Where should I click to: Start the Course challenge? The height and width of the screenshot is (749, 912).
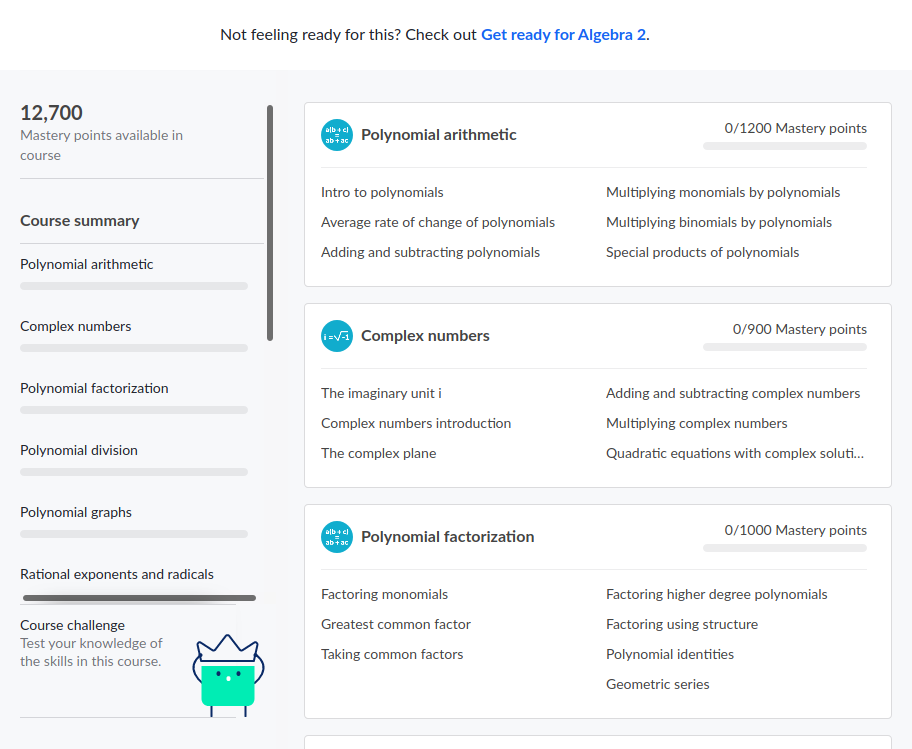(72, 625)
